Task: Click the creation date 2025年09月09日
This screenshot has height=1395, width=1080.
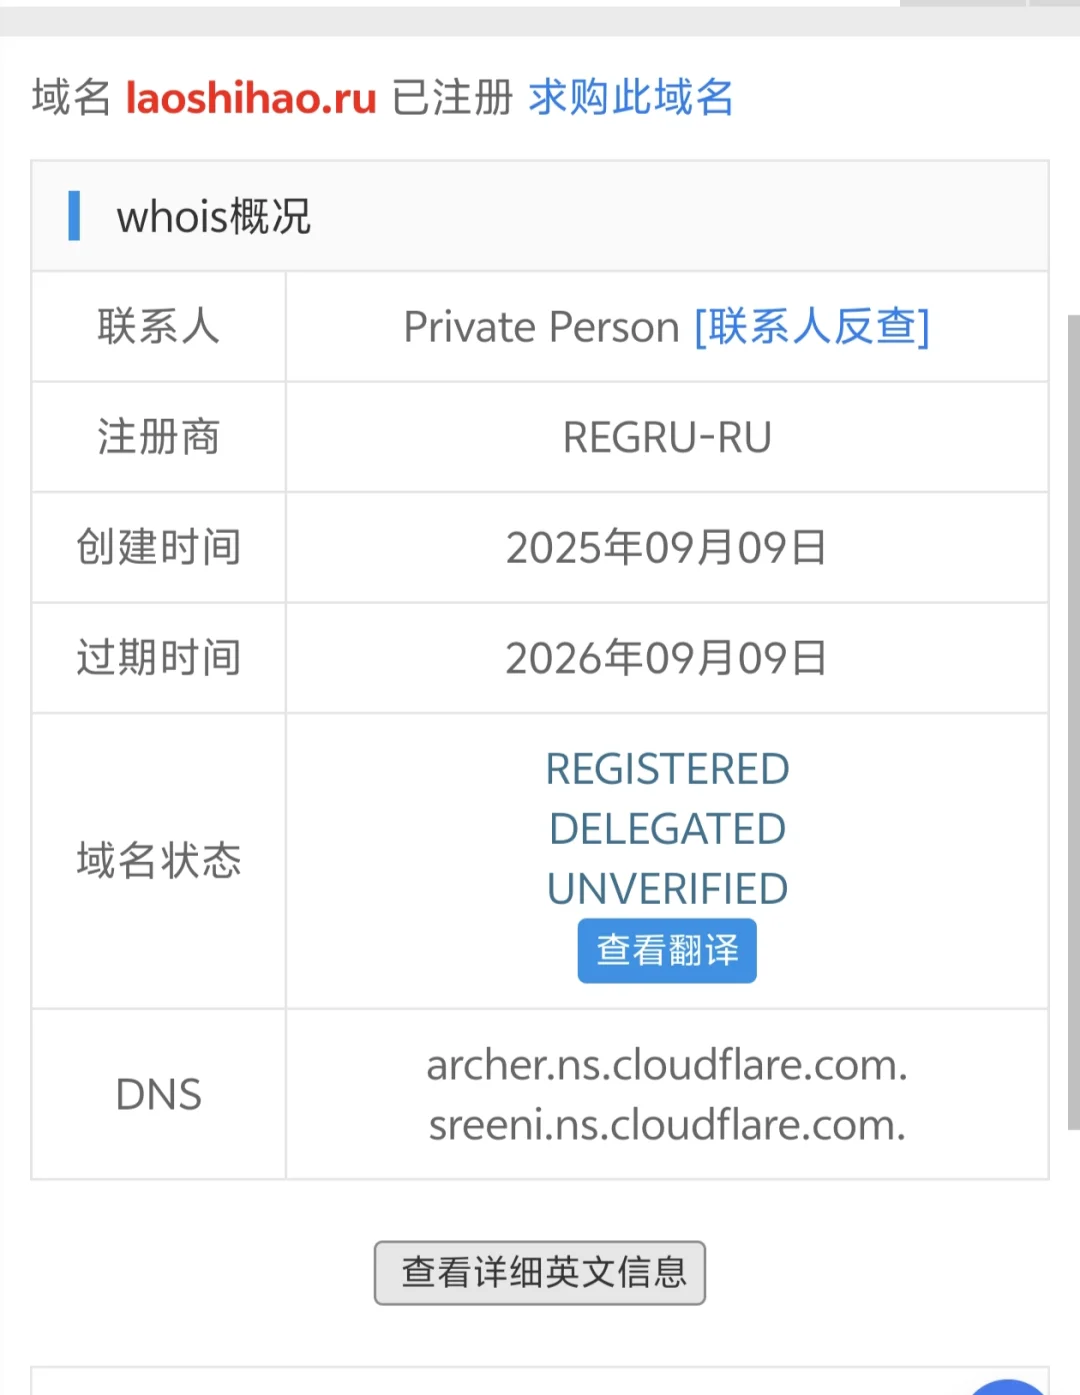Action: coord(667,548)
